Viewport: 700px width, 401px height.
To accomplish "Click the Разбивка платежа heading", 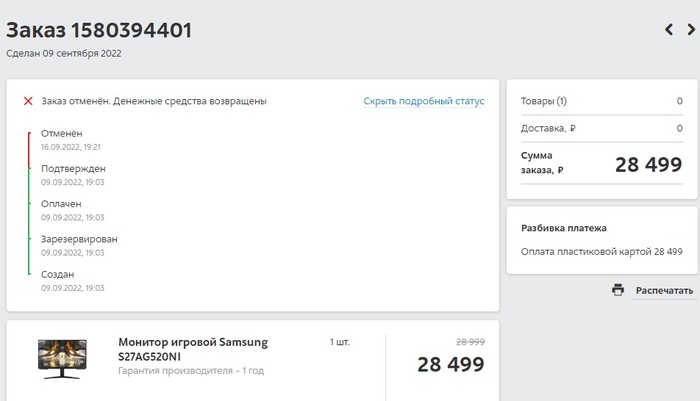I will (564, 228).
